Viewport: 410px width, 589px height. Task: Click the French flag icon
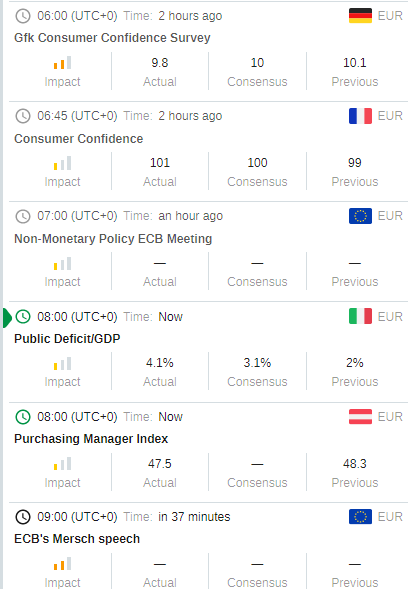(360, 116)
